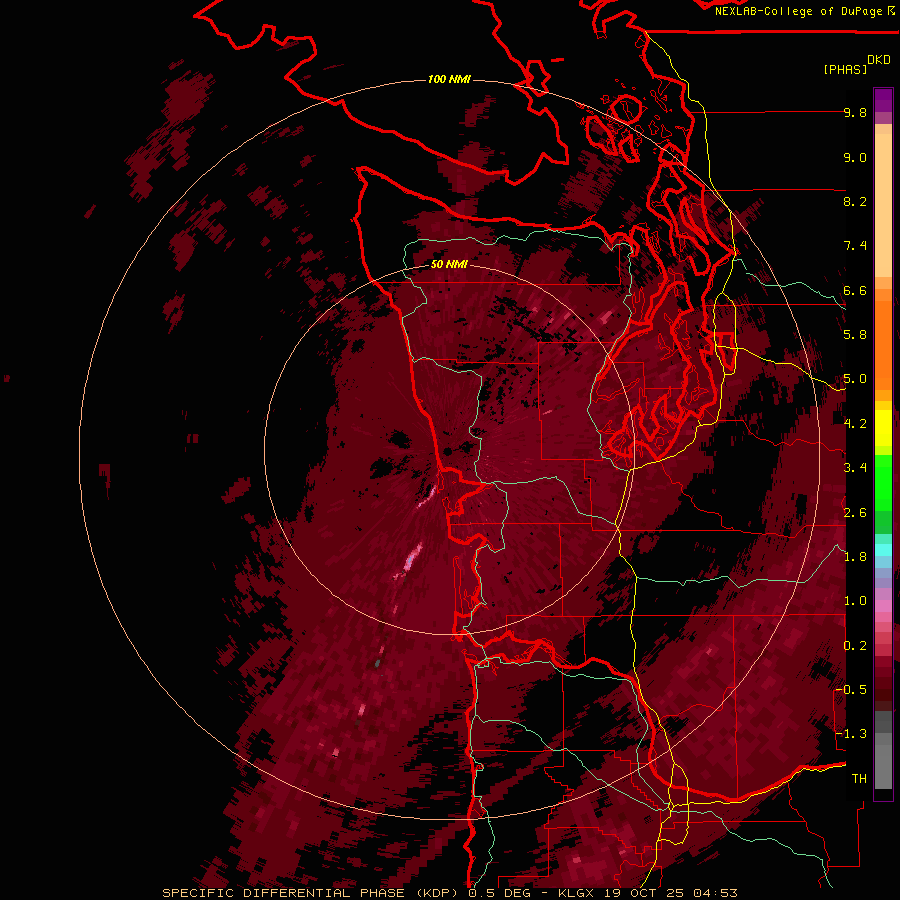Click the 8.2 legend value
The height and width of the screenshot is (900, 900).
pyautogui.click(x=855, y=201)
